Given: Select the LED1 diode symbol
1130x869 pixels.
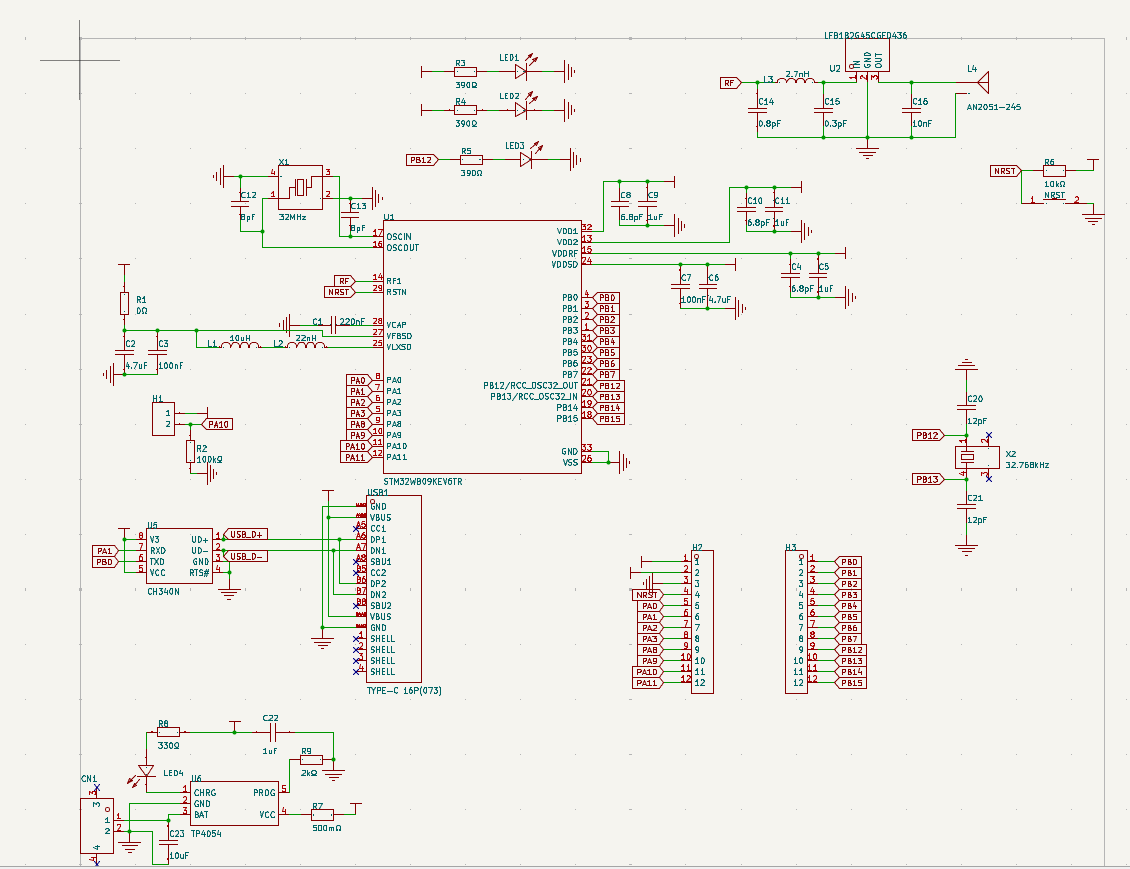Looking at the screenshot, I should 522,72.
